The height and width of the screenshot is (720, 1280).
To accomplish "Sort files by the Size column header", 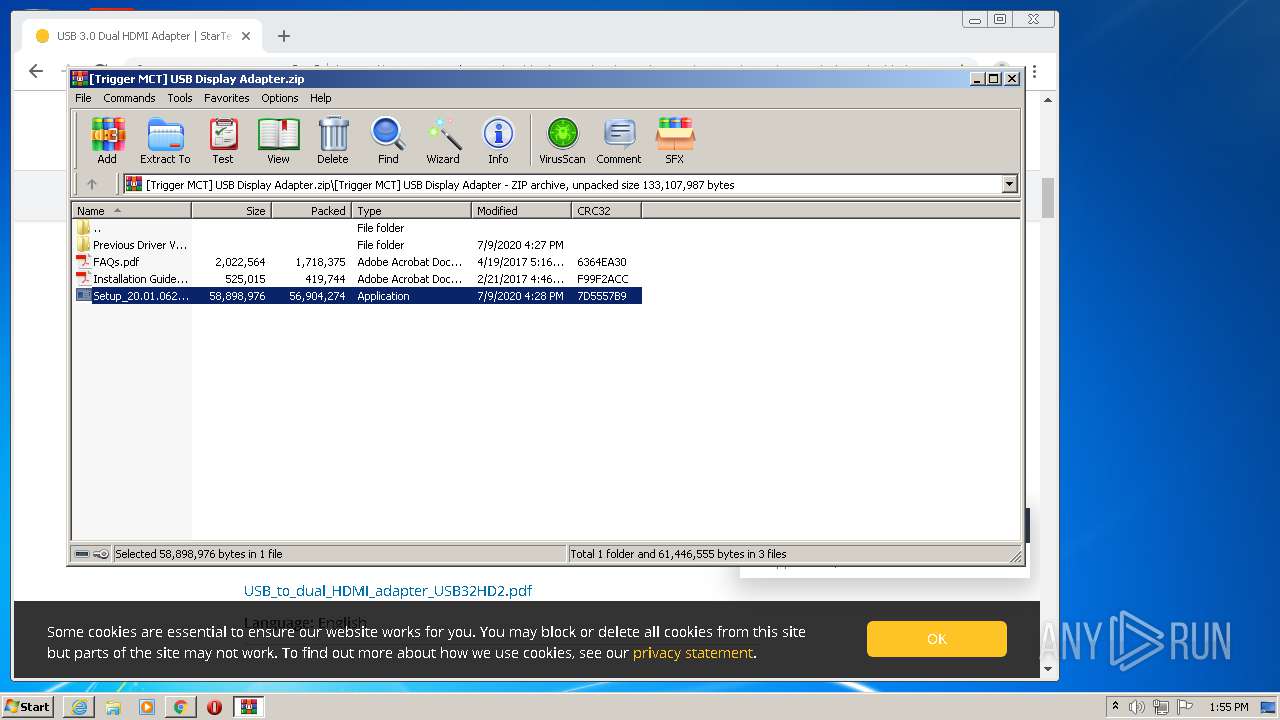I will (232, 211).
